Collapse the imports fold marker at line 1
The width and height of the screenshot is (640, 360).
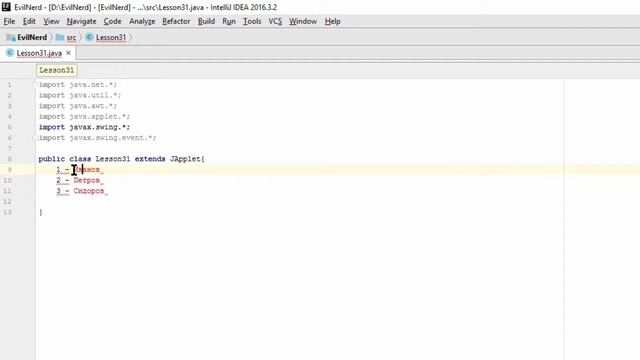35,85
